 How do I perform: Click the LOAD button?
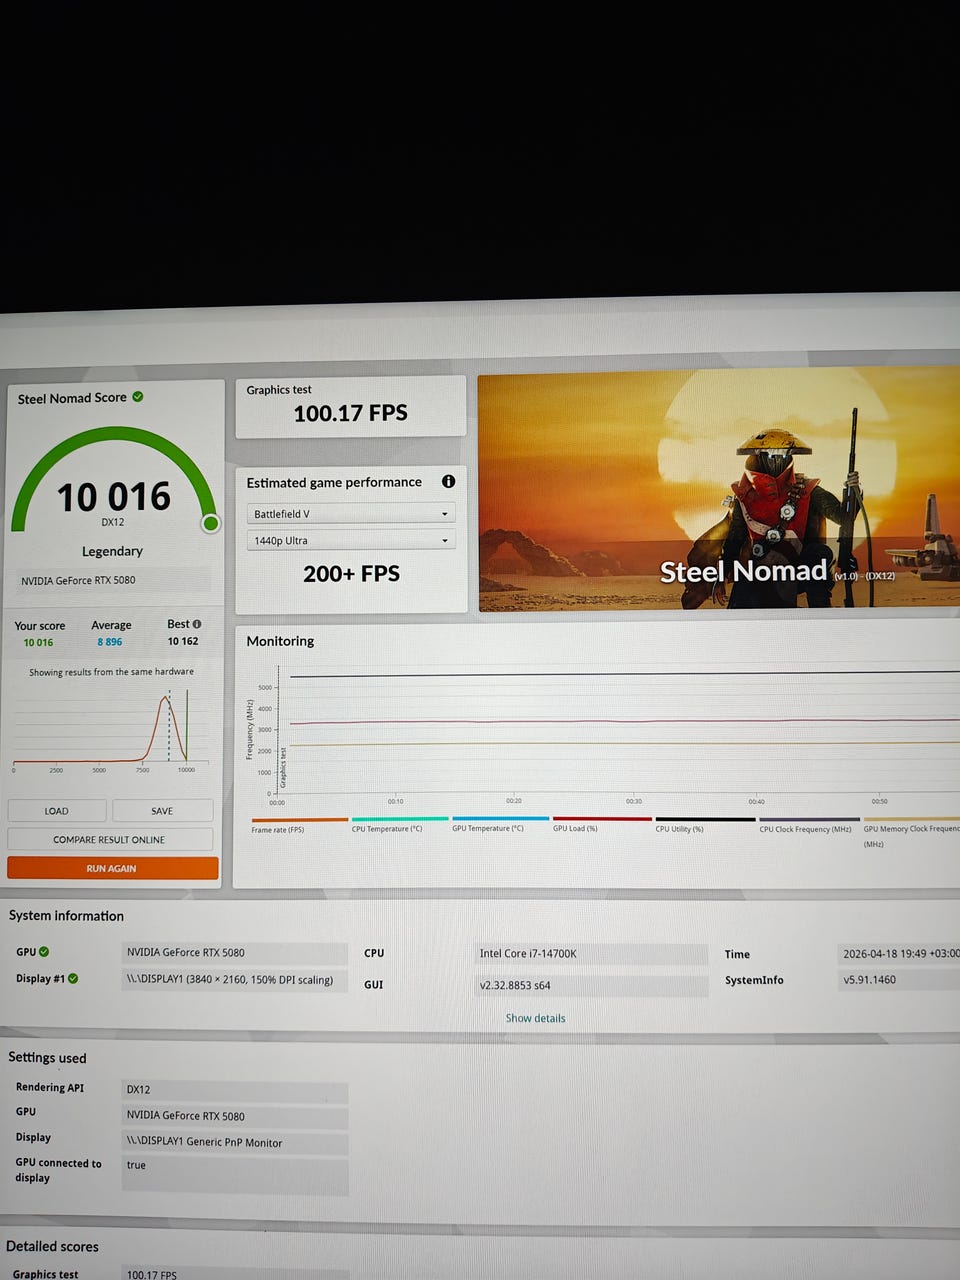tap(57, 811)
